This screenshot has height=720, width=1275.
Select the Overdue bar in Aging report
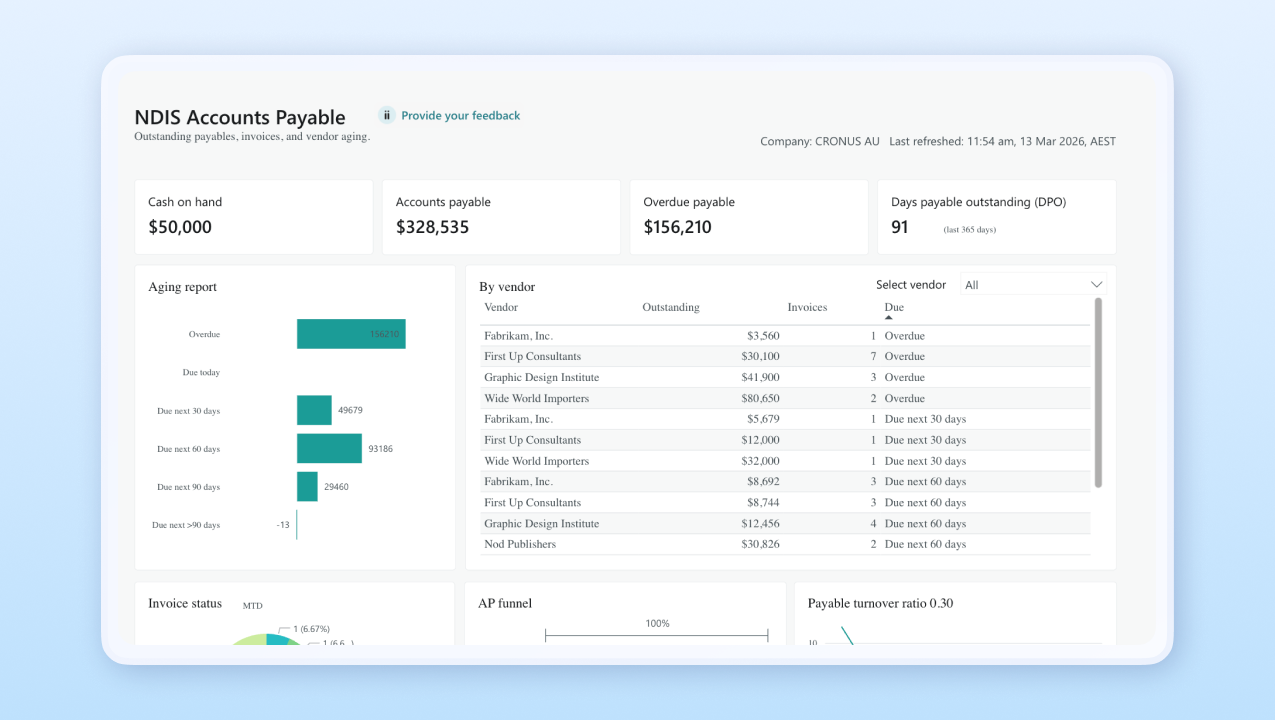point(350,333)
